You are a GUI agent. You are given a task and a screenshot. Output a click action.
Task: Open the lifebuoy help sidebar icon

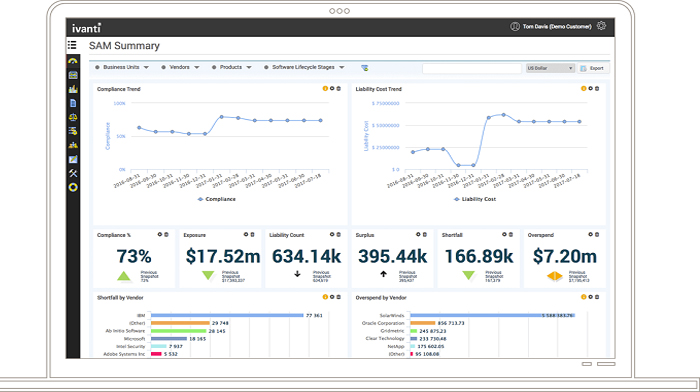(x=73, y=188)
